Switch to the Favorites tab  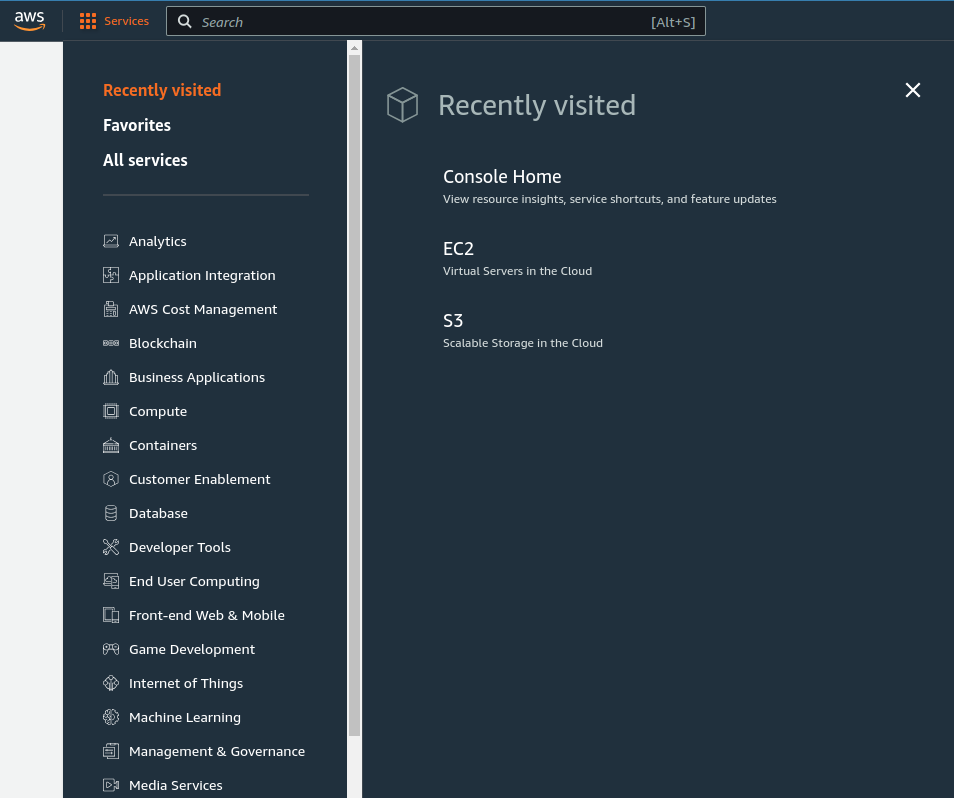pyautogui.click(x=137, y=125)
